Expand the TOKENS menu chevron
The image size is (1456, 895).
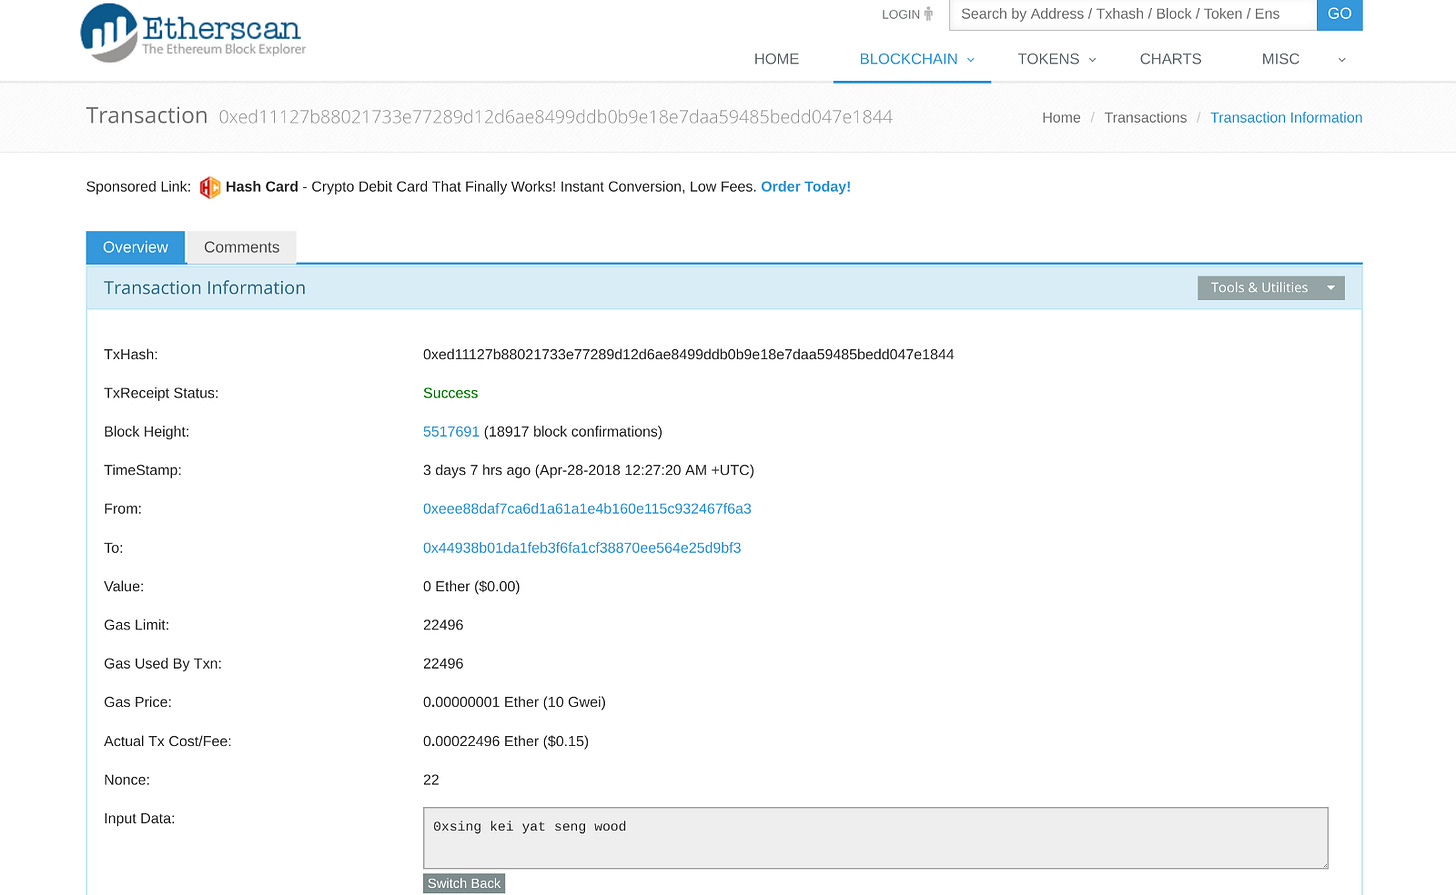(1092, 60)
